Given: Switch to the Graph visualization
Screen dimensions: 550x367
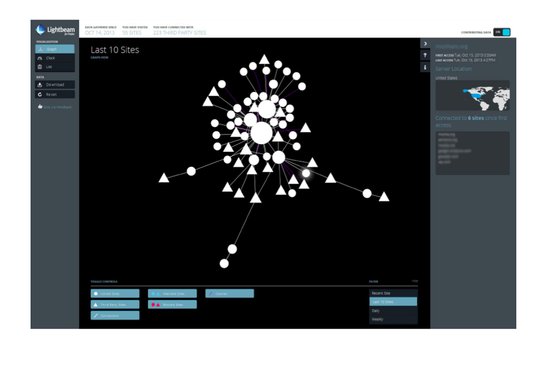Looking at the screenshot, I should (55, 49).
